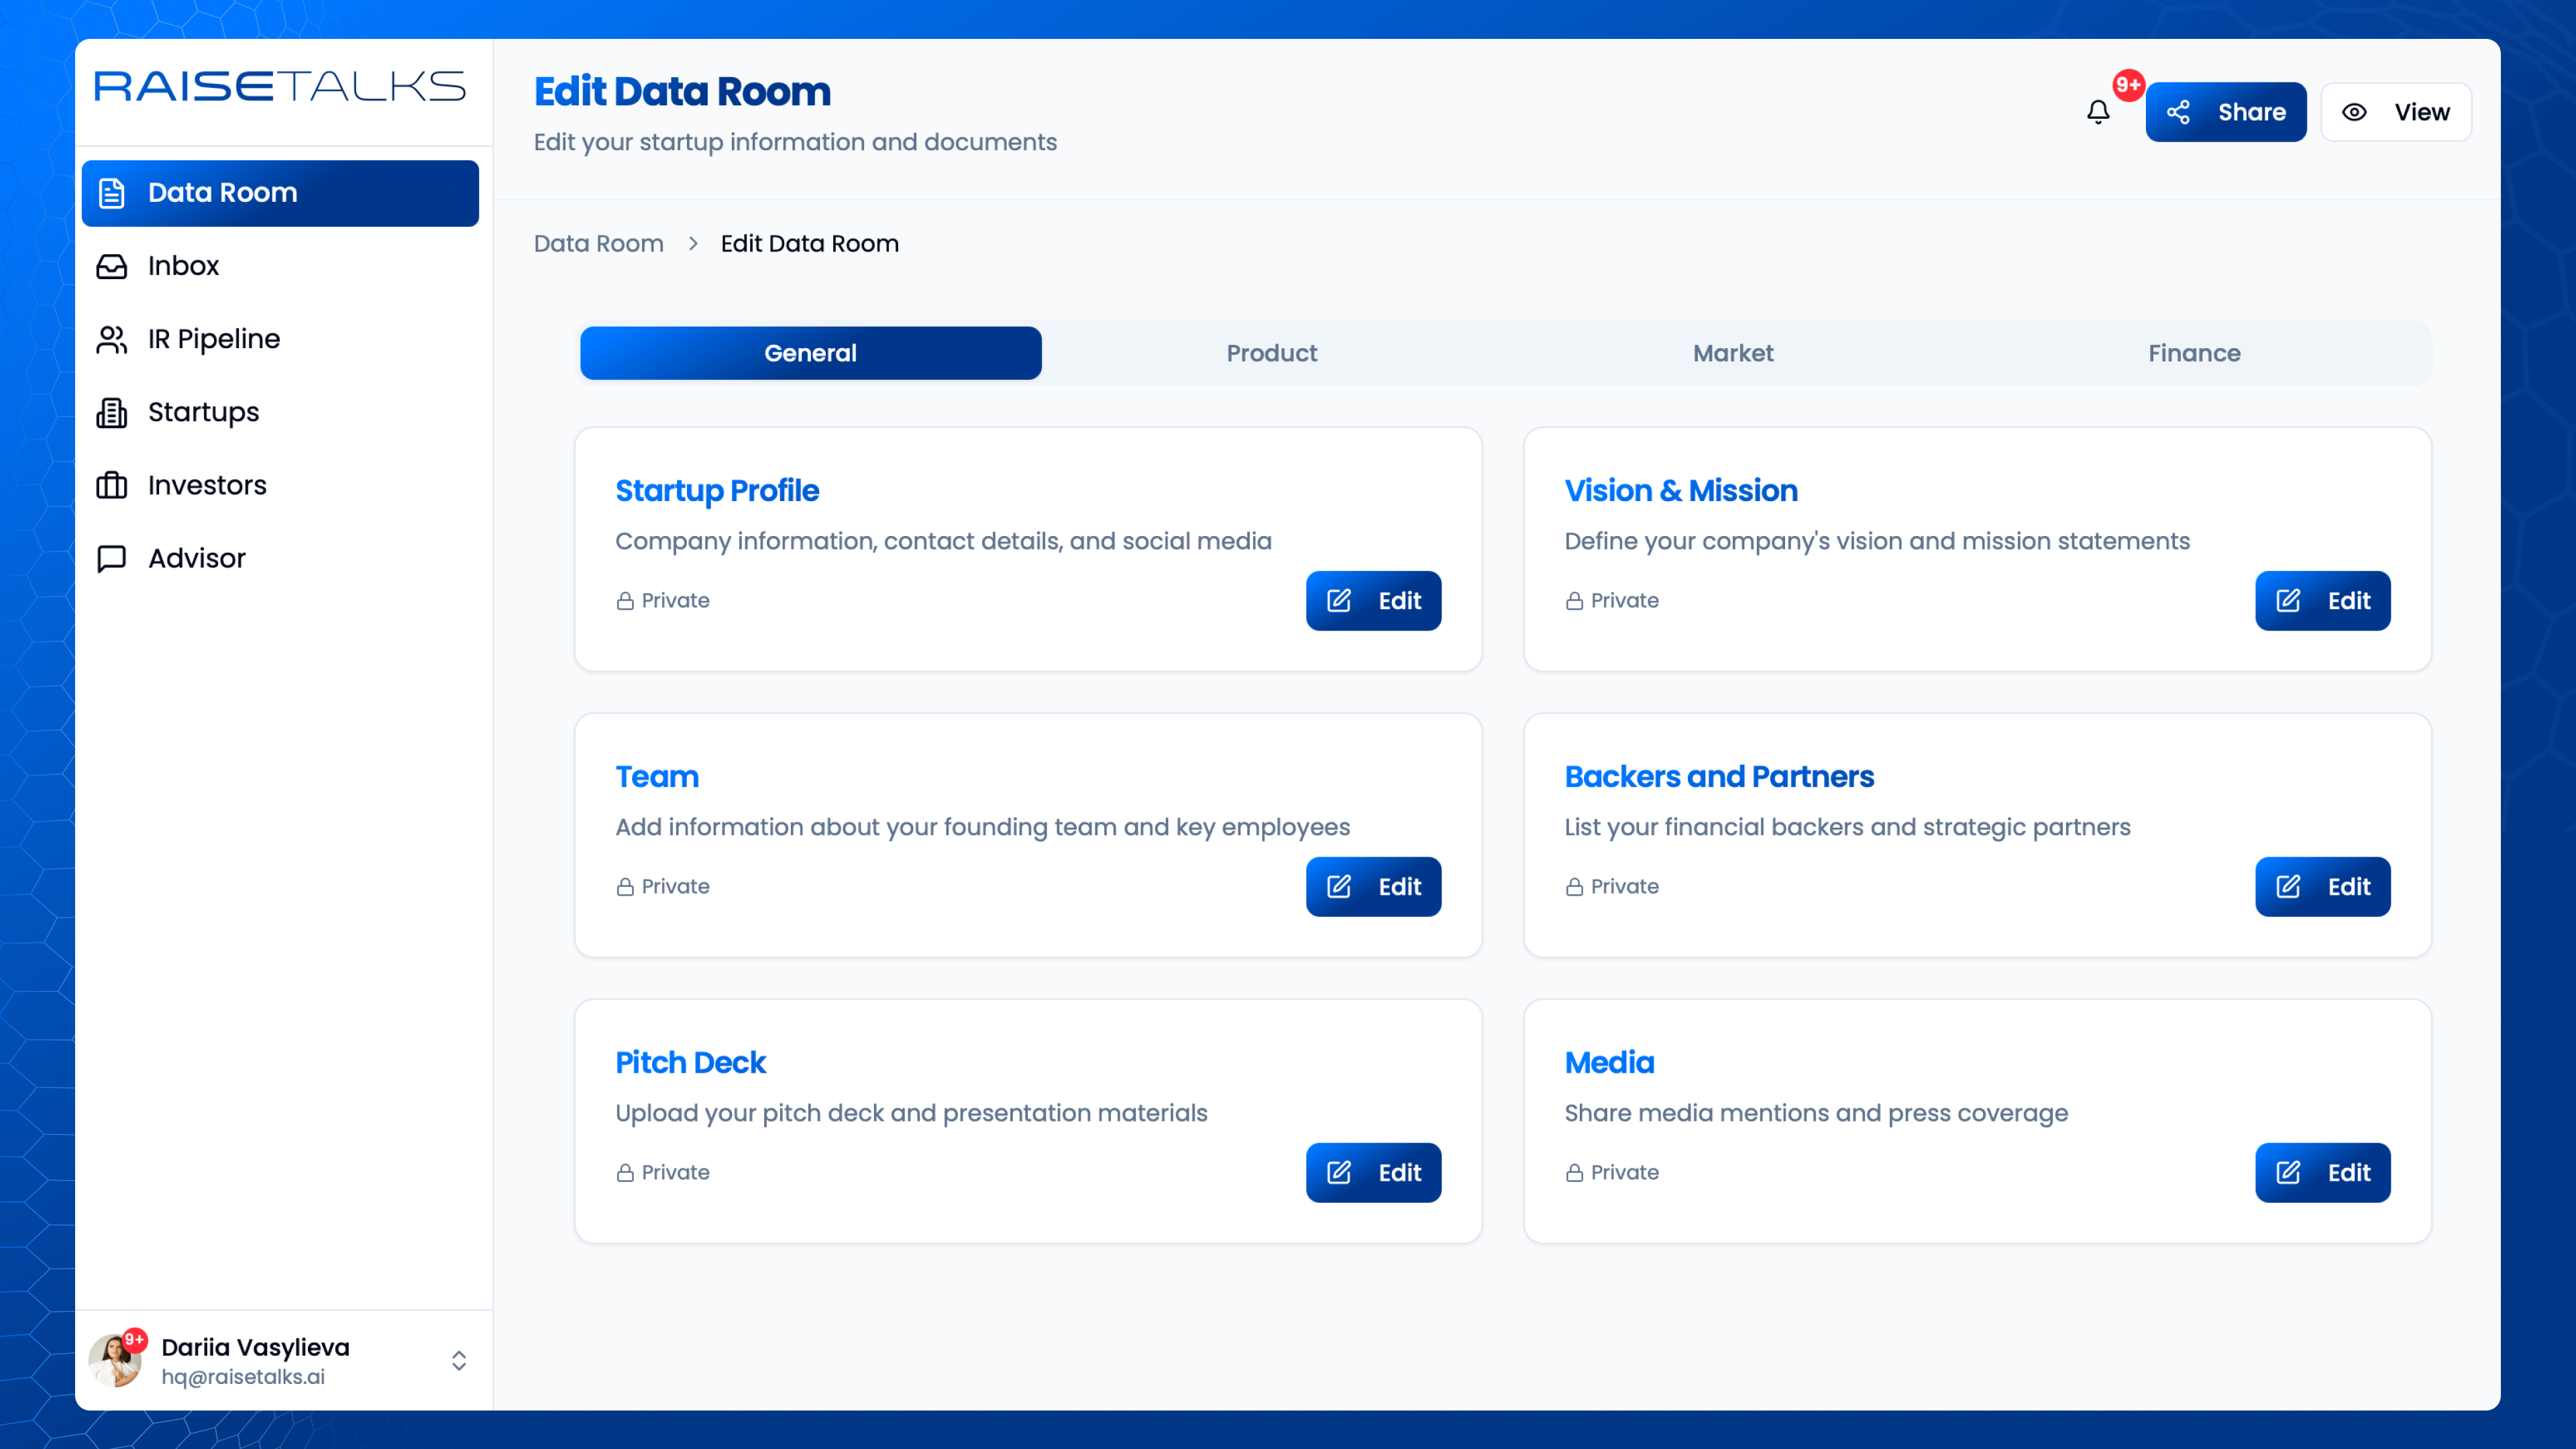Open Inbox from the sidebar
The image size is (2576, 1449).
pyautogui.click(x=182, y=266)
